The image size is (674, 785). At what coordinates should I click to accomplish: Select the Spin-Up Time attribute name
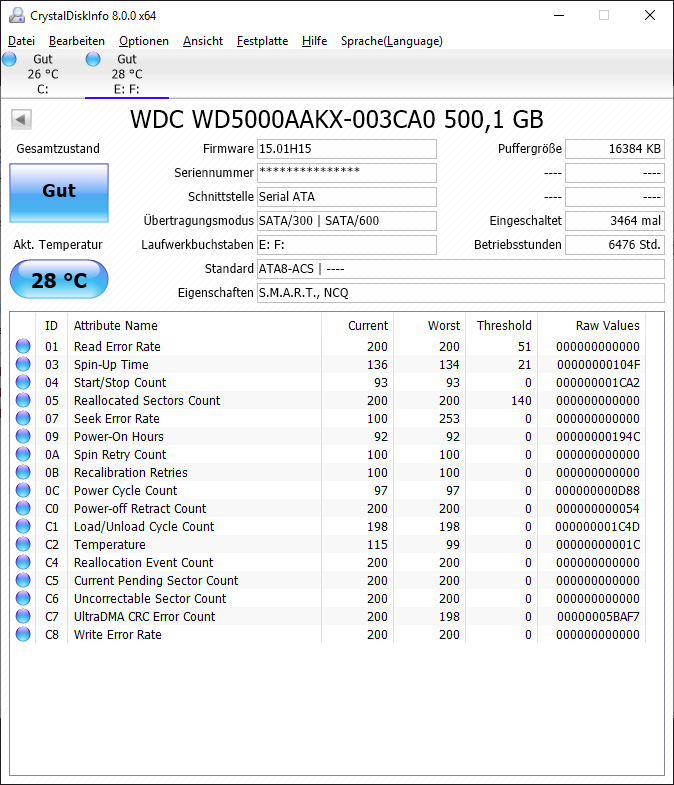click(x=111, y=364)
